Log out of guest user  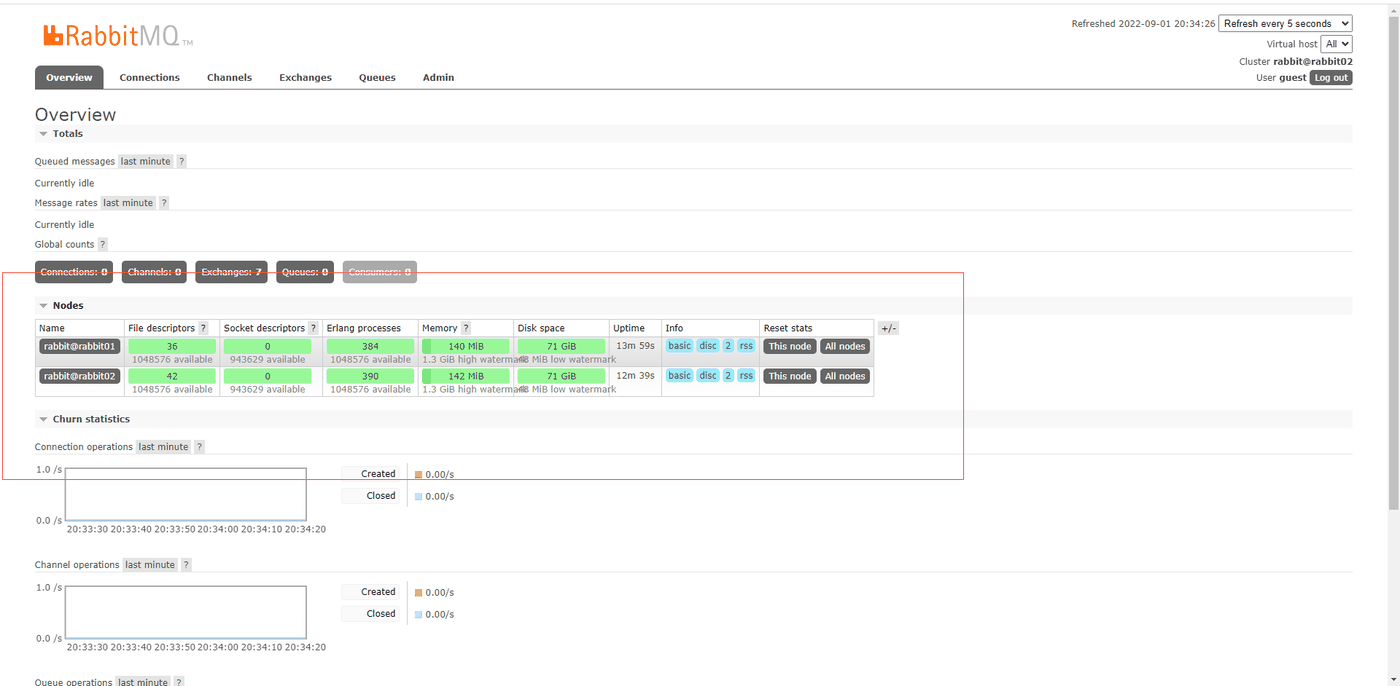coord(1331,77)
